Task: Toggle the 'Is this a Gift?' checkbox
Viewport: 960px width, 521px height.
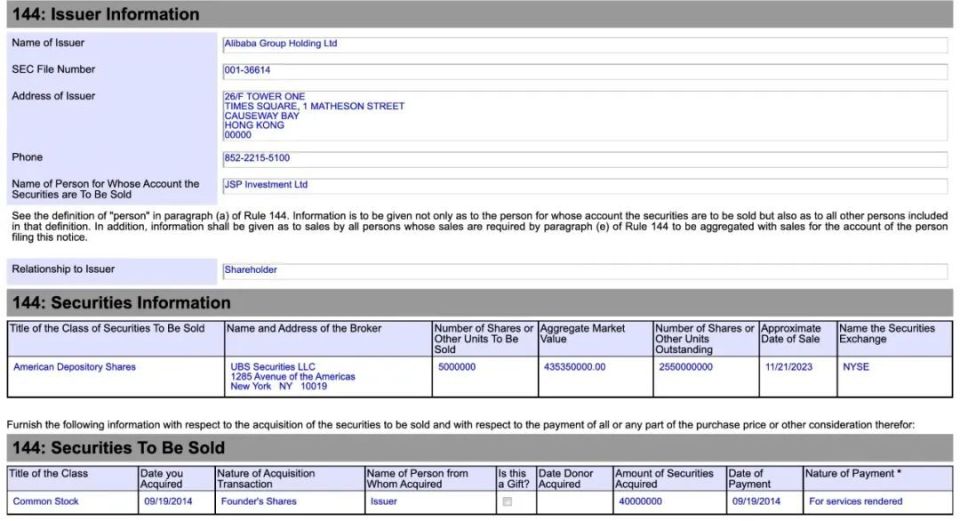Action: [x=507, y=501]
